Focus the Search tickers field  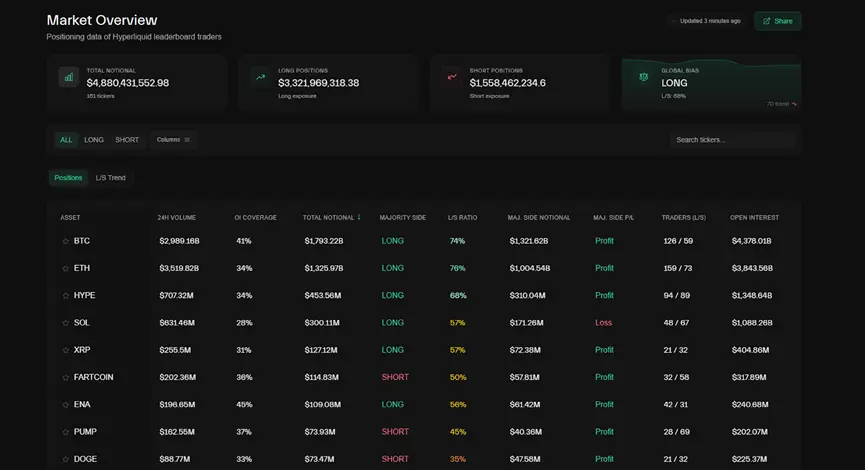coord(733,140)
